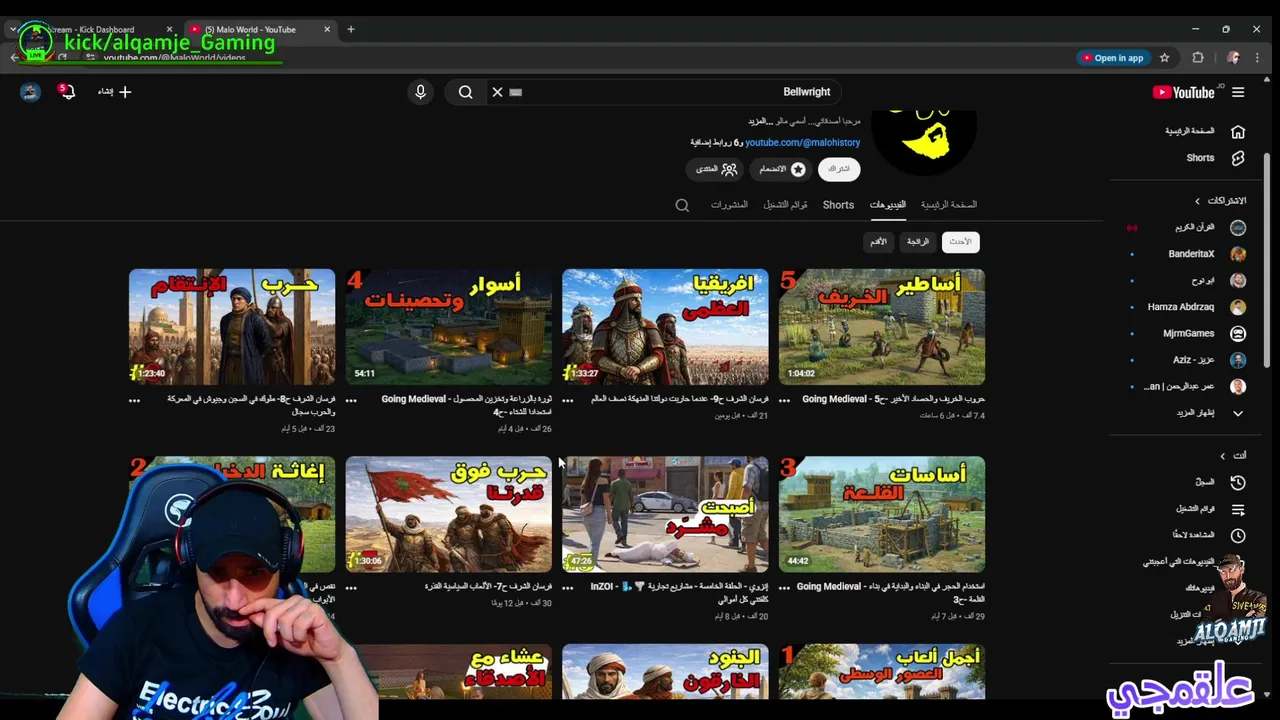Open the YouTube hamburger guide menu

(x=1238, y=92)
